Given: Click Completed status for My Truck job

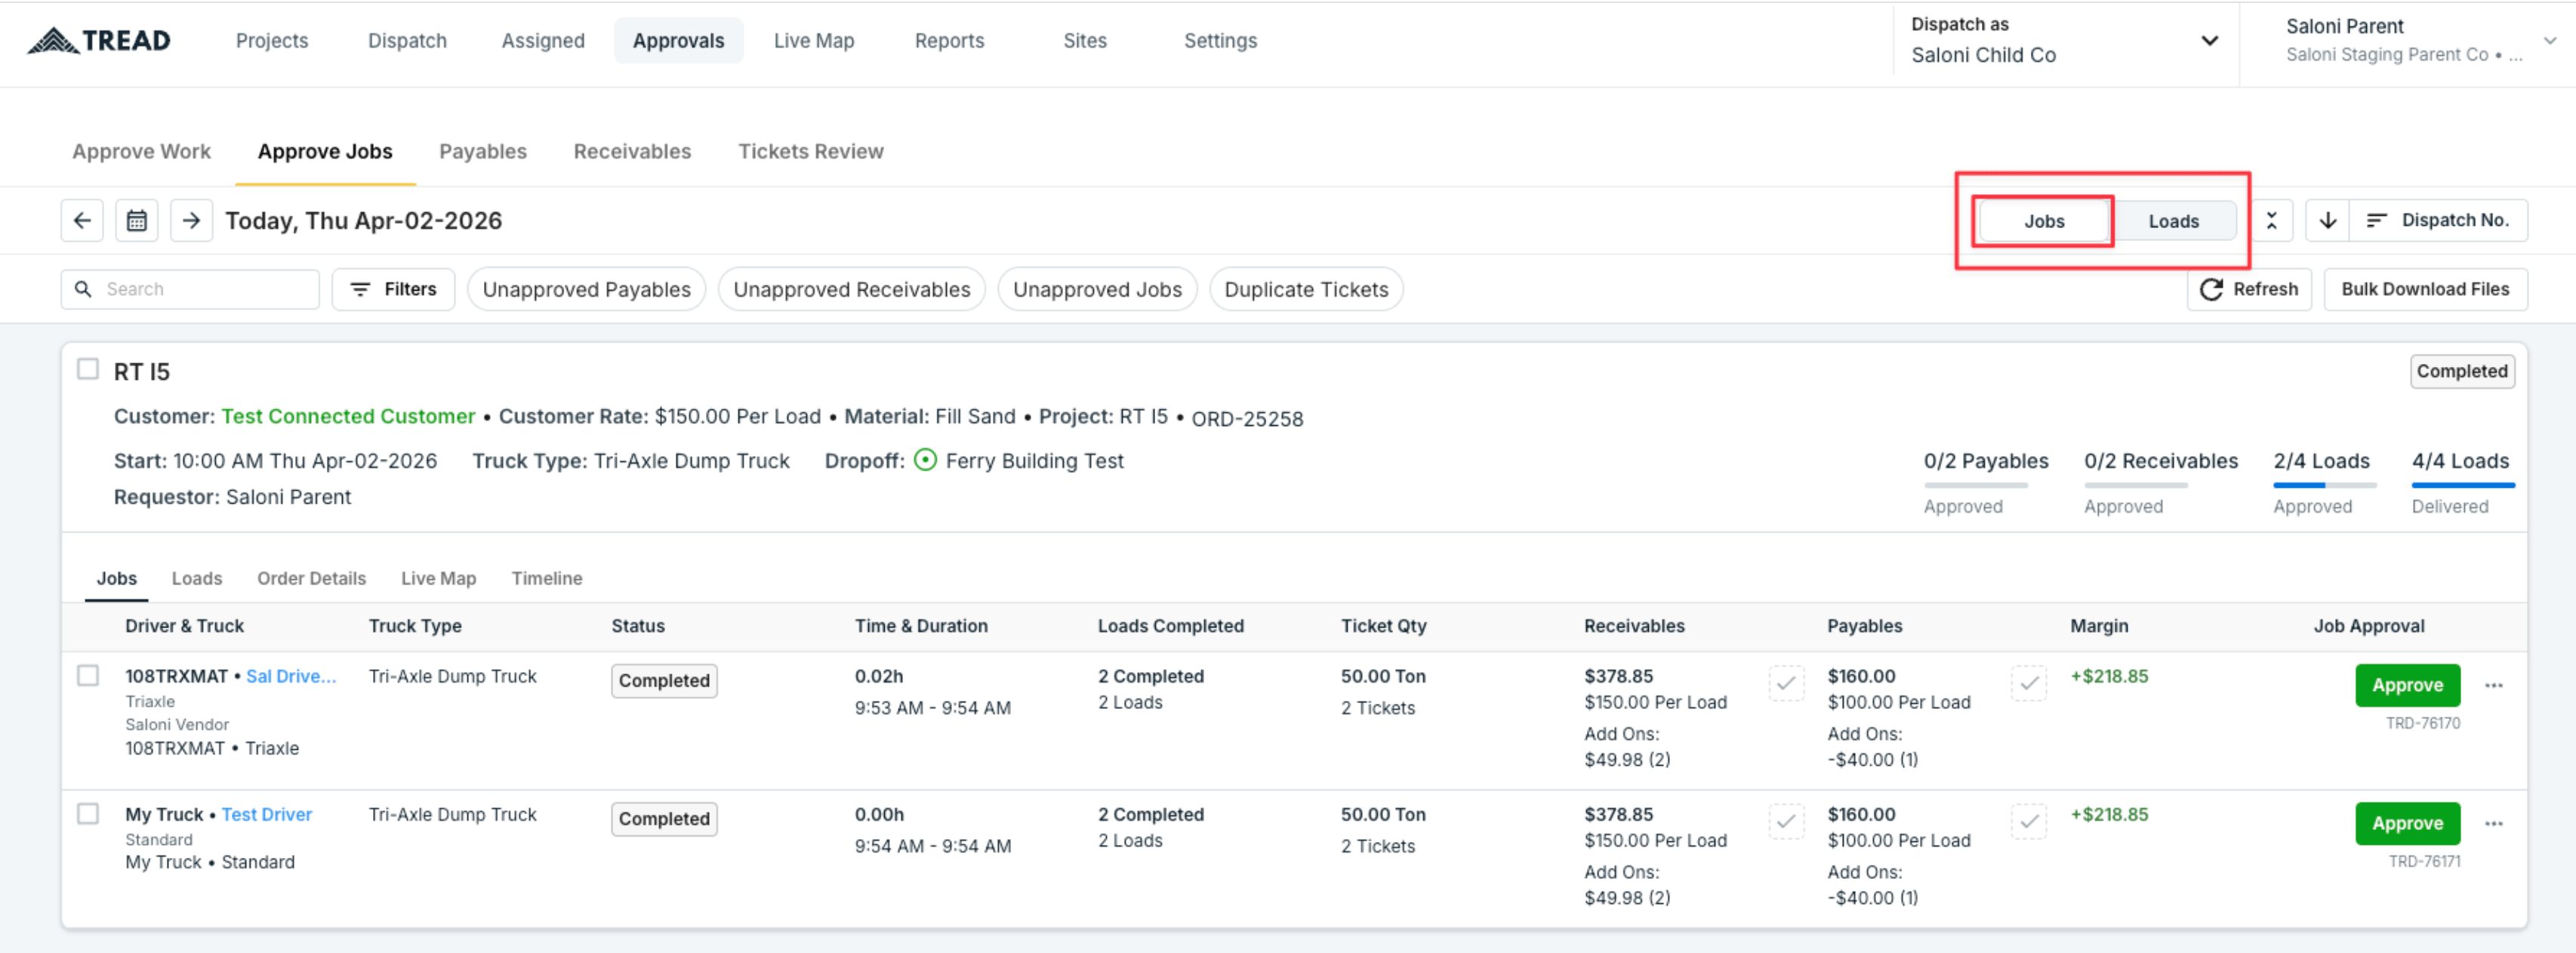Looking at the screenshot, I should (x=664, y=818).
